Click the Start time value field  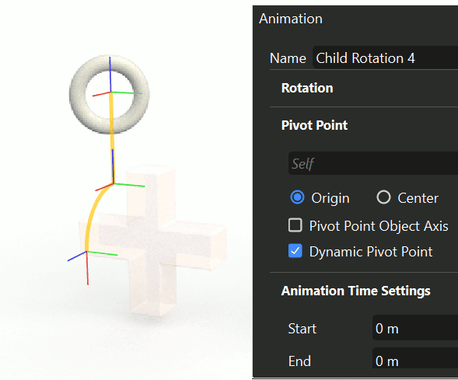(x=415, y=328)
